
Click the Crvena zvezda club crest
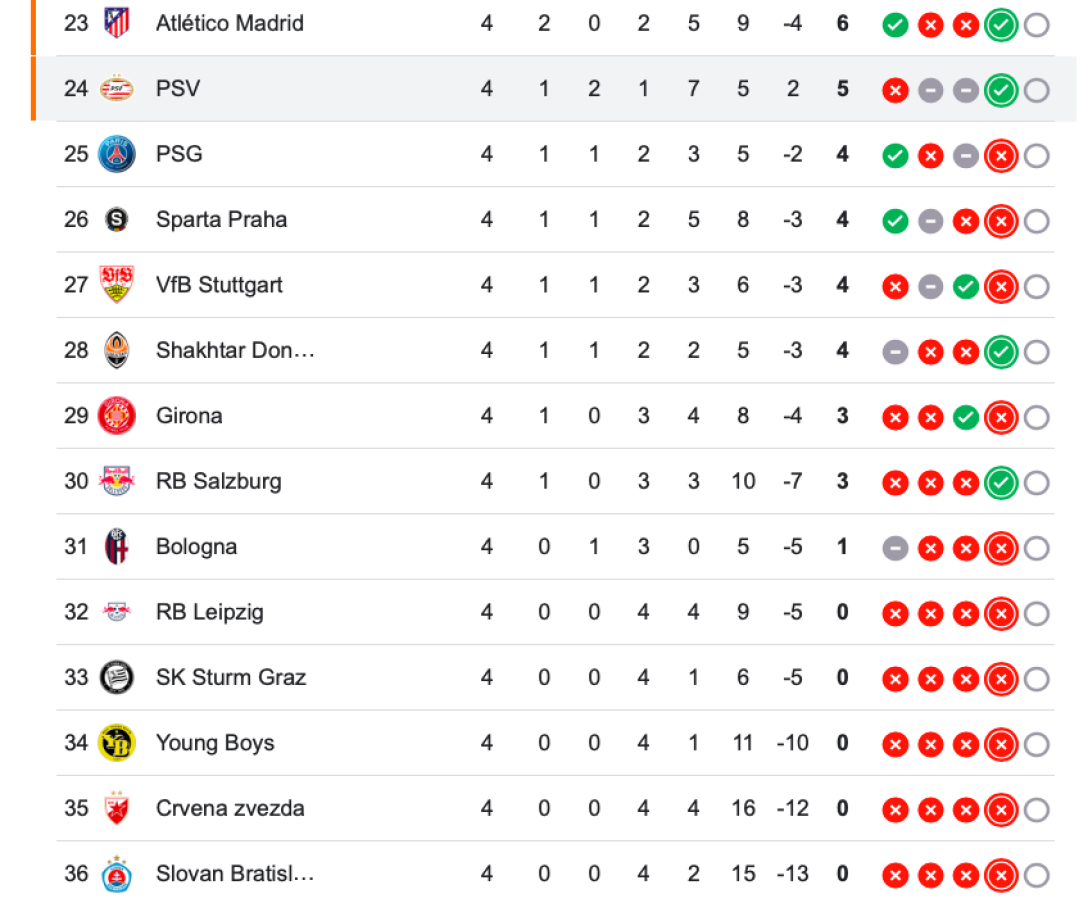click(117, 808)
